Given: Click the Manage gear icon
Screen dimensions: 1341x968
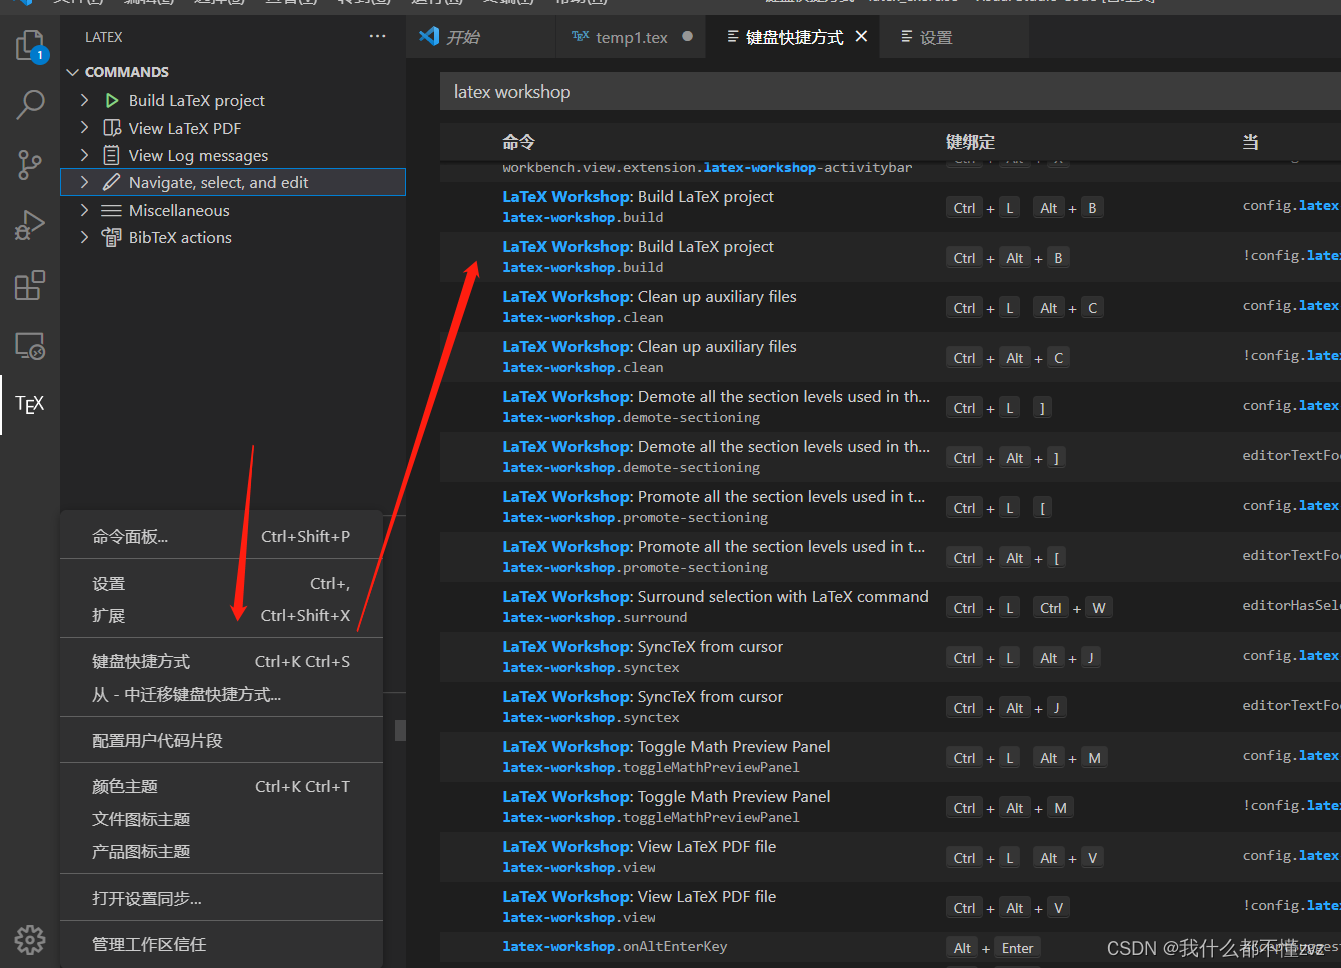Looking at the screenshot, I should [30, 940].
